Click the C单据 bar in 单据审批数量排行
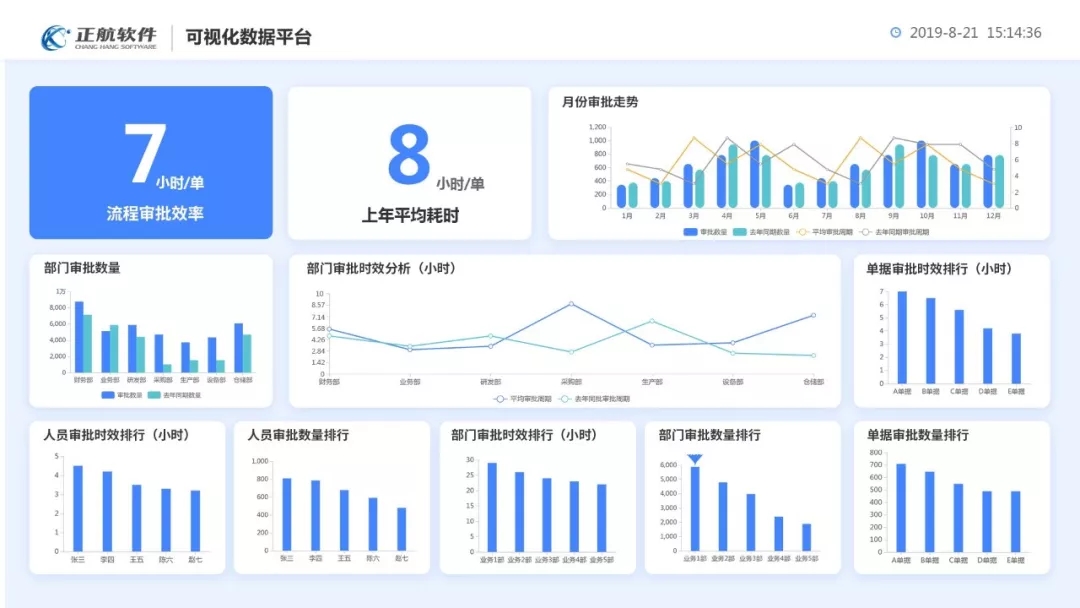The height and width of the screenshot is (608, 1080). coord(958,518)
